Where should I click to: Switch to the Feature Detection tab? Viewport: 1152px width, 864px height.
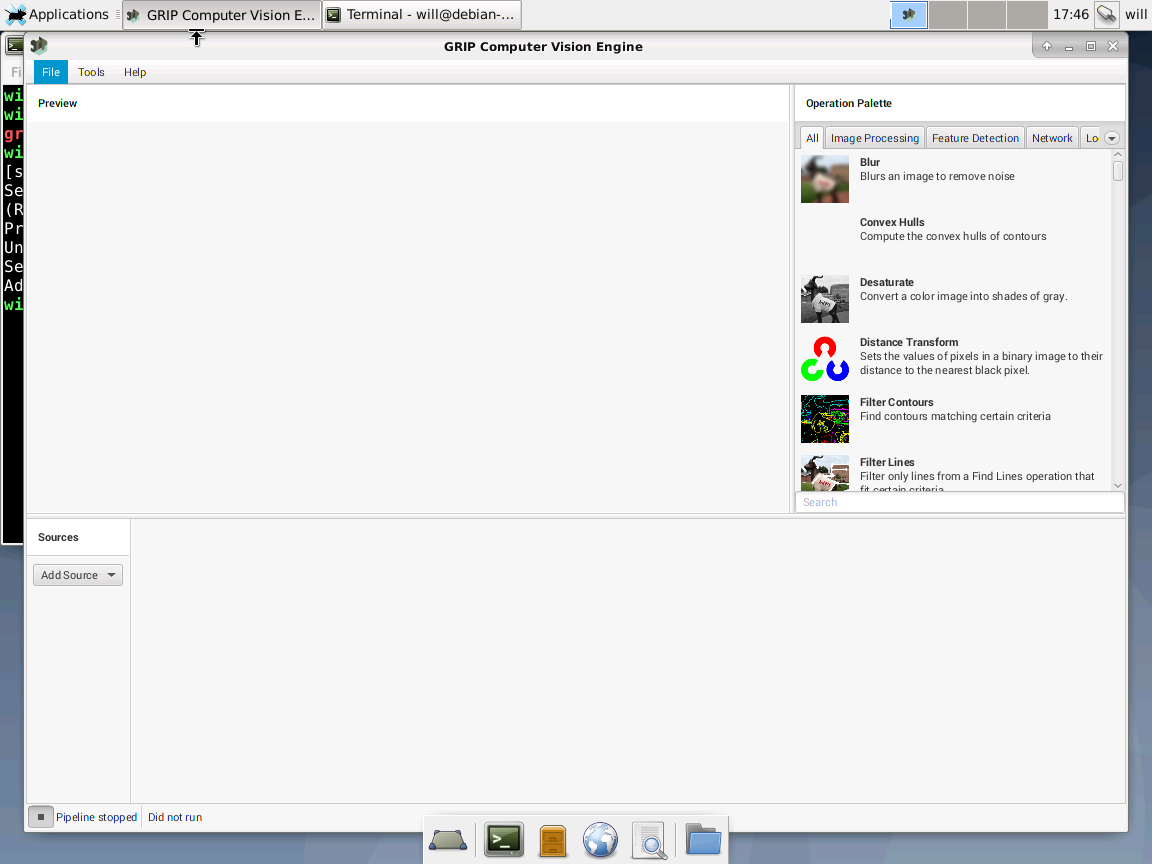click(975, 138)
